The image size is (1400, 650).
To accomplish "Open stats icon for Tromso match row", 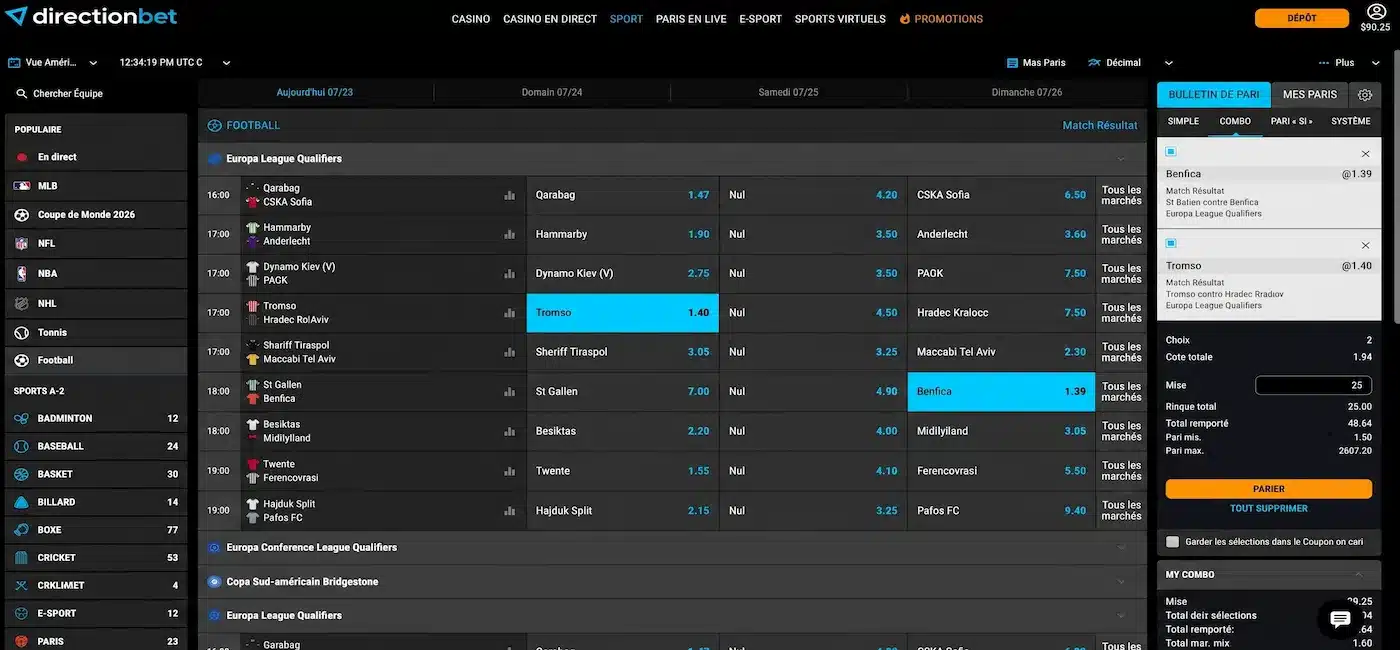I will (x=510, y=313).
